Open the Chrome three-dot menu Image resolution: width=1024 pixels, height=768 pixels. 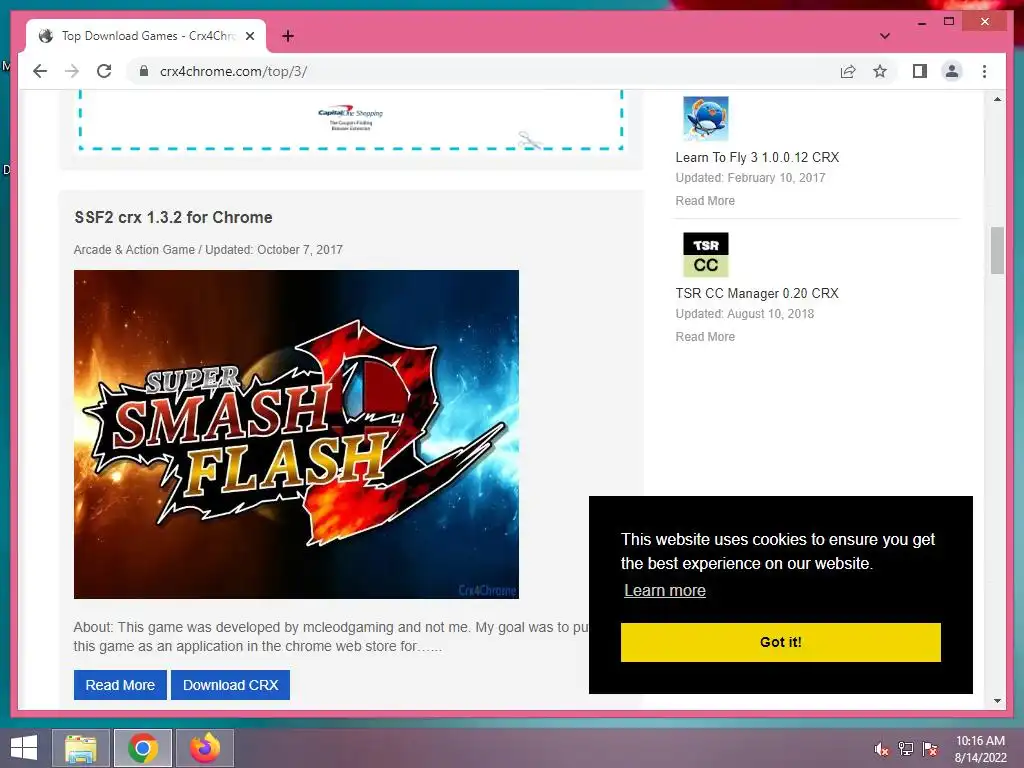pos(984,71)
